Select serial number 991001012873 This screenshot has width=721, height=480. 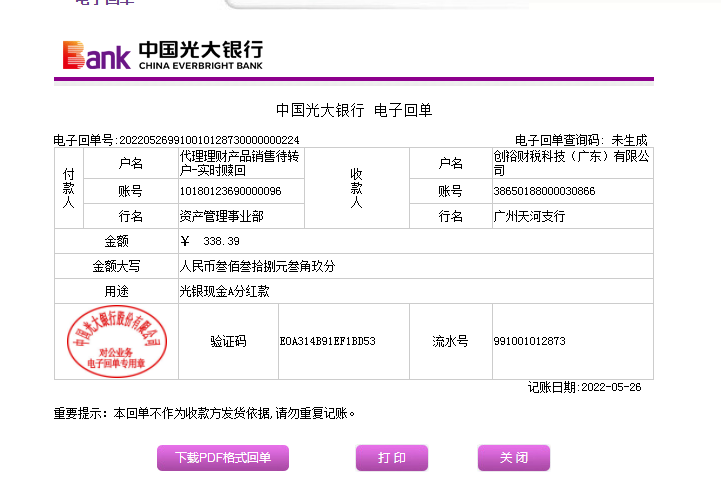[529, 342]
